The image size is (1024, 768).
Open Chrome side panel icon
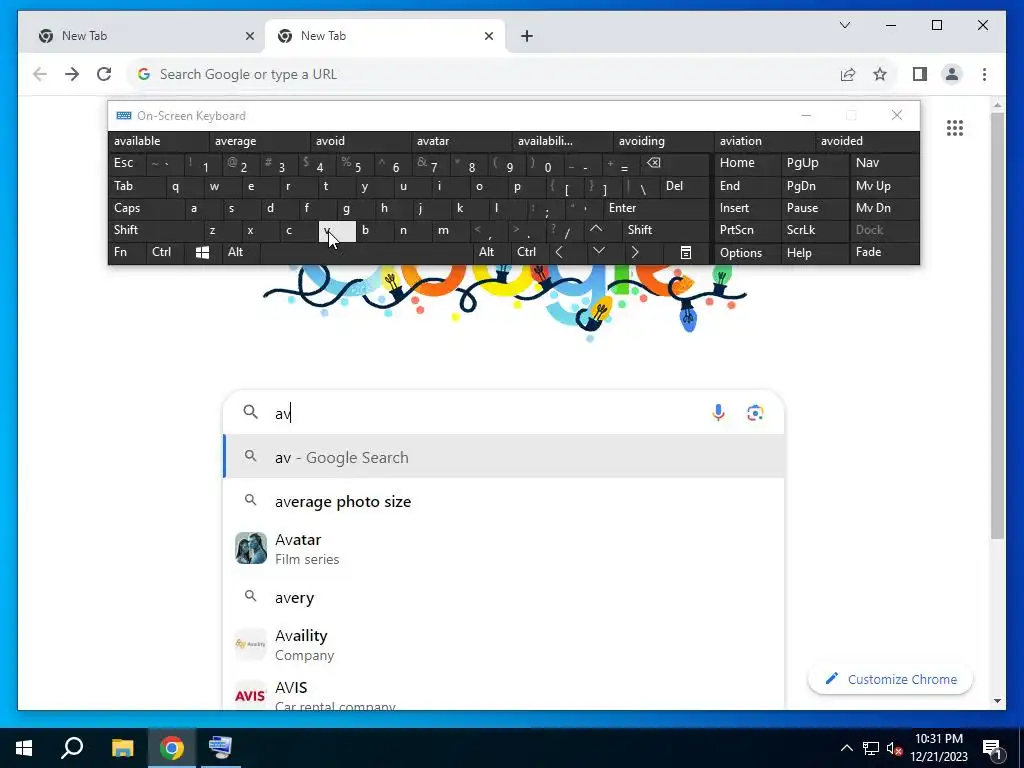point(920,74)
